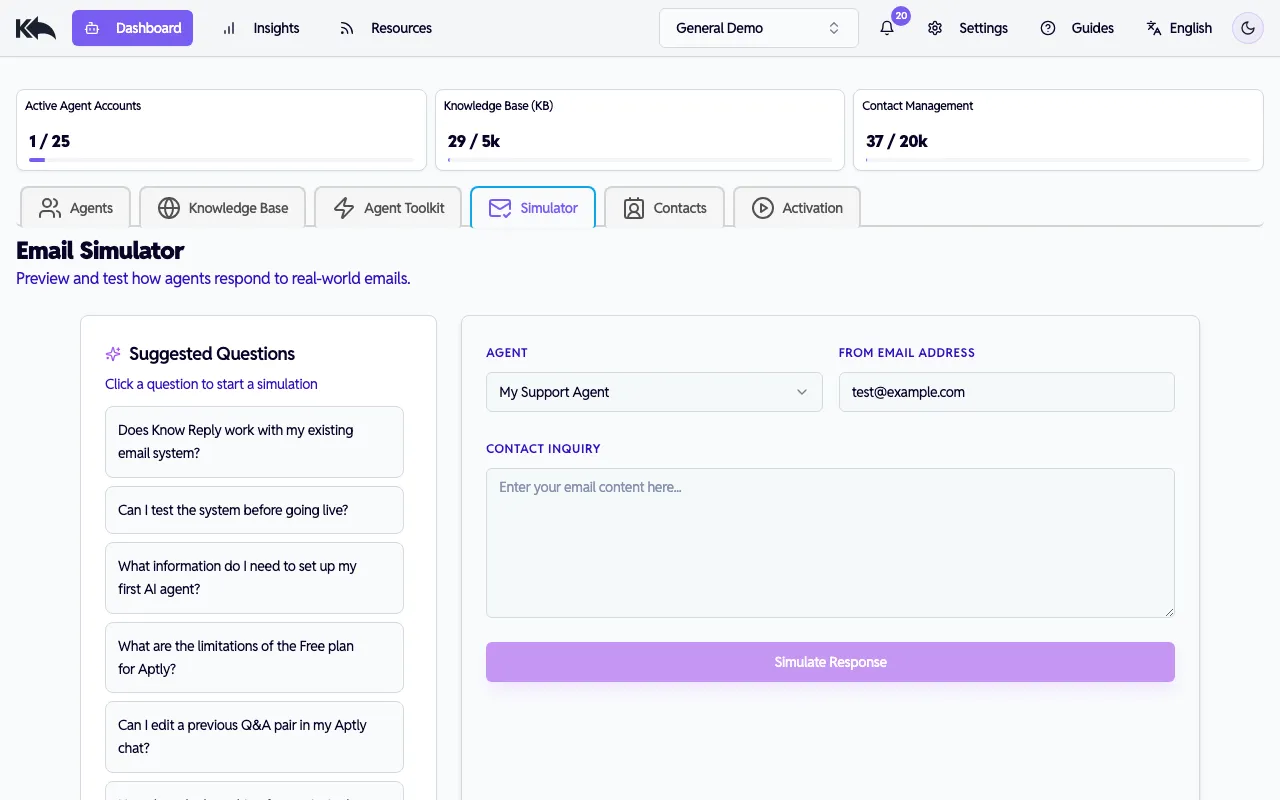Screen dimensions: 1280x800
Task: Toggle dark mode with moon icon
Action: tap(1248, 28)
